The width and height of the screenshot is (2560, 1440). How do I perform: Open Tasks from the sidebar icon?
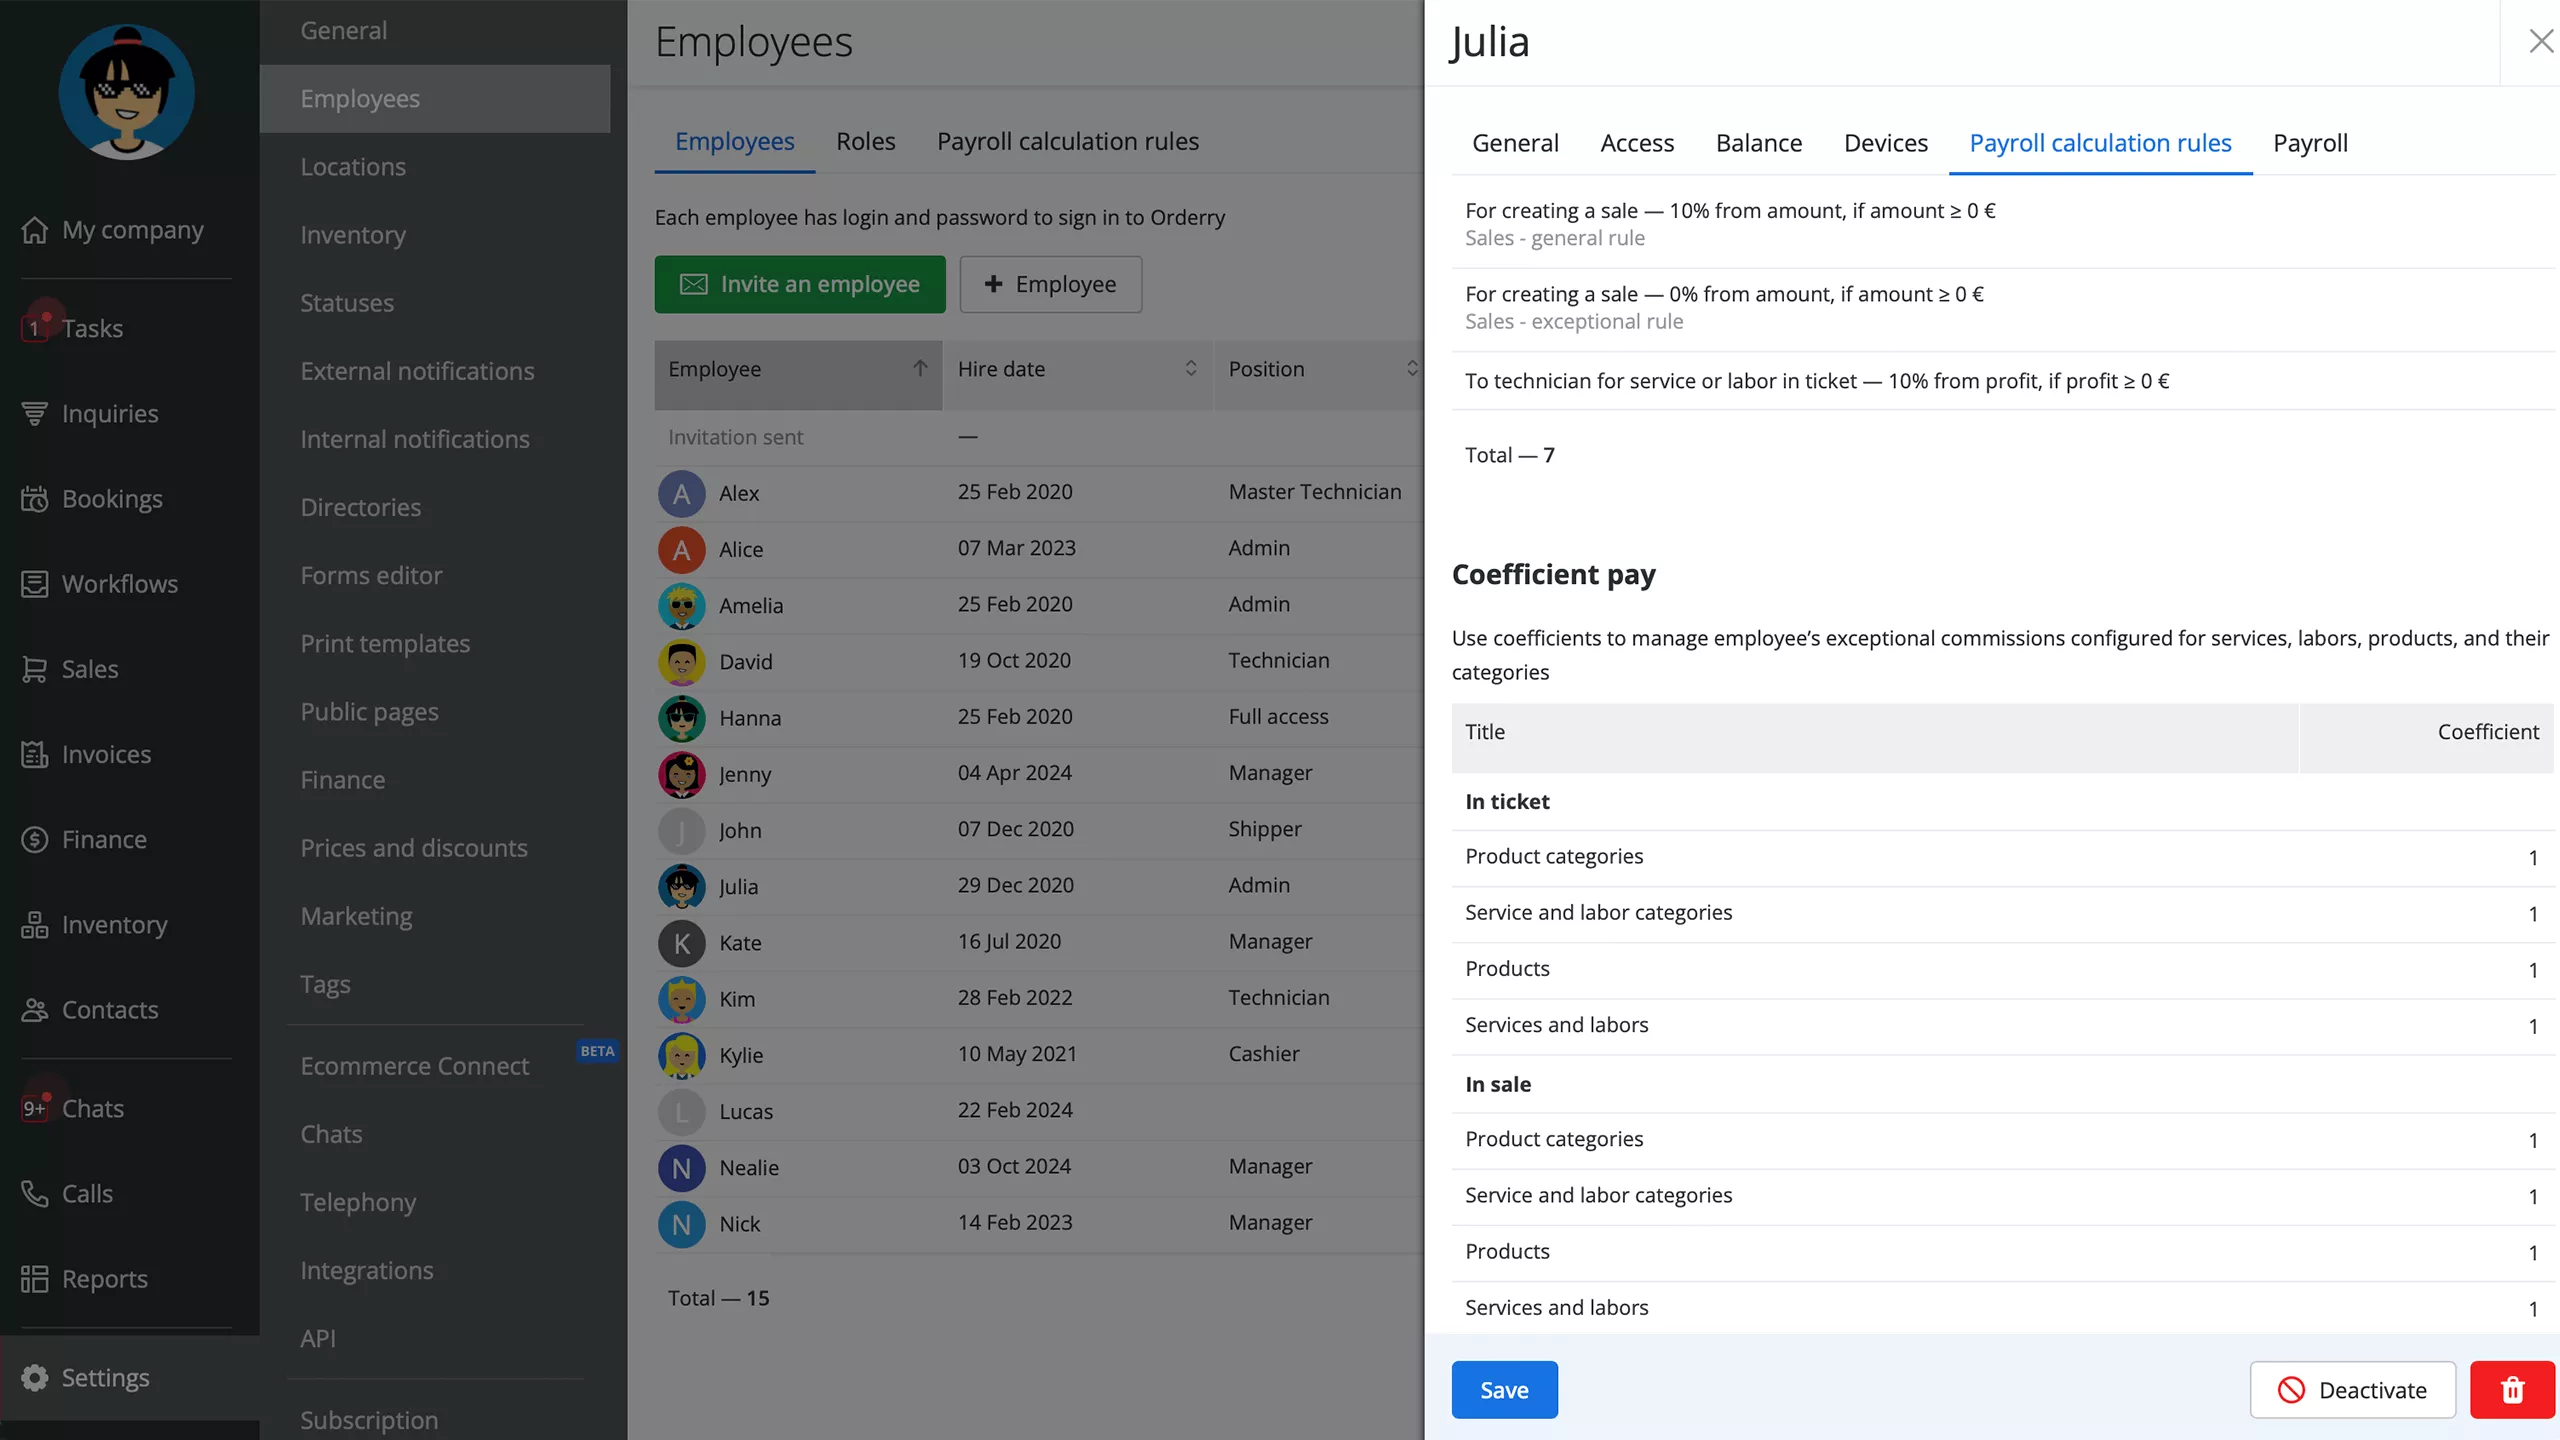(x=35, y=328)
